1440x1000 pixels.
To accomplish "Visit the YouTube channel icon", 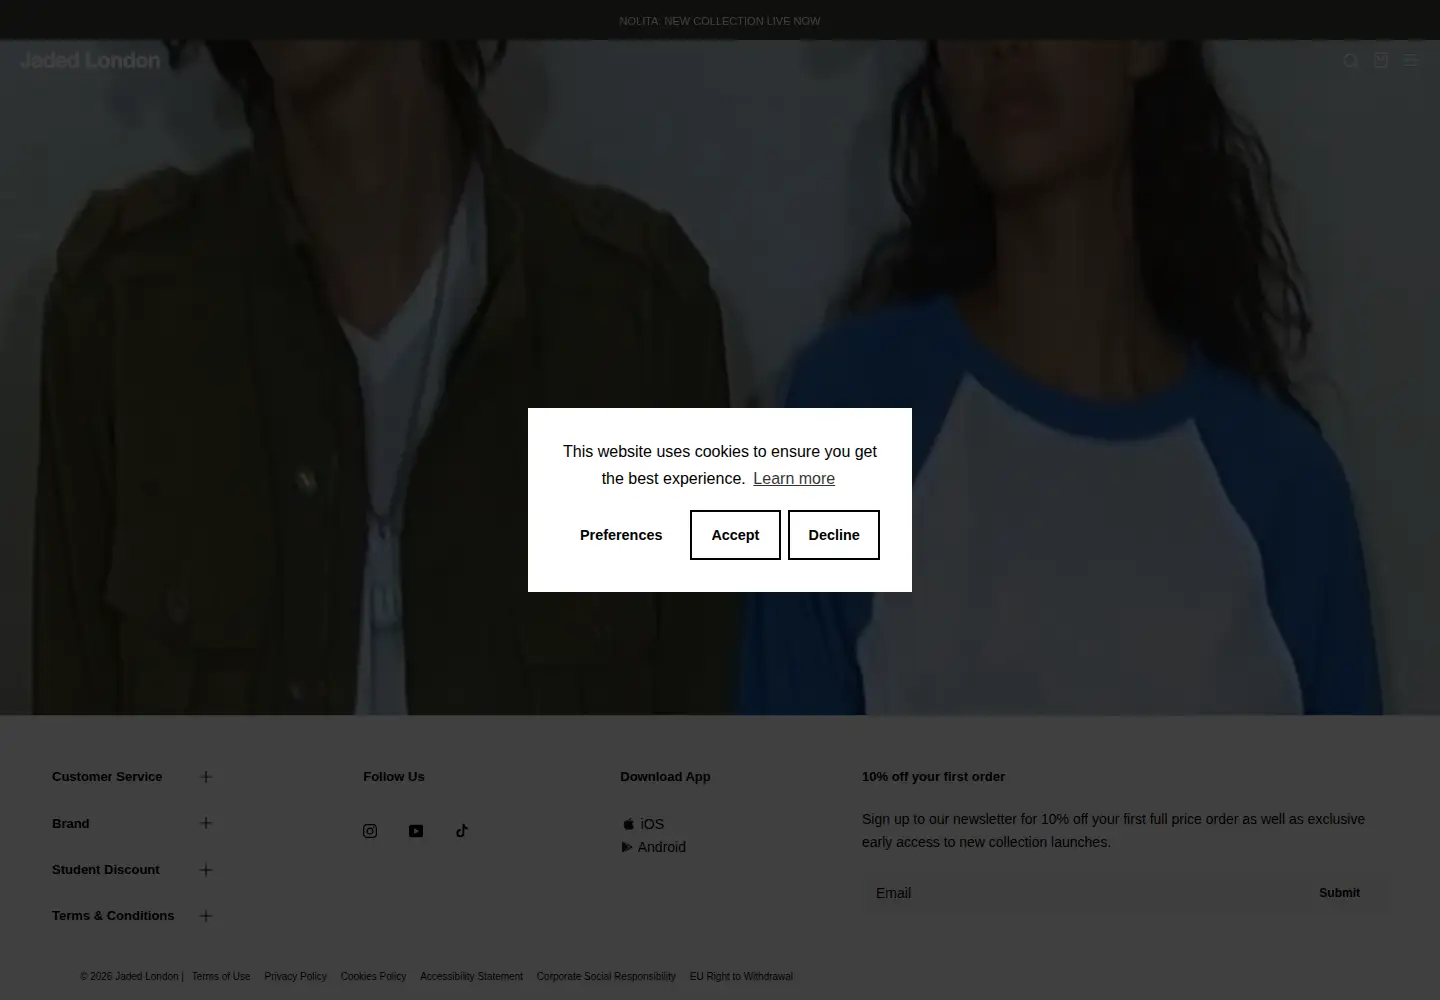I will pos(416,831).
